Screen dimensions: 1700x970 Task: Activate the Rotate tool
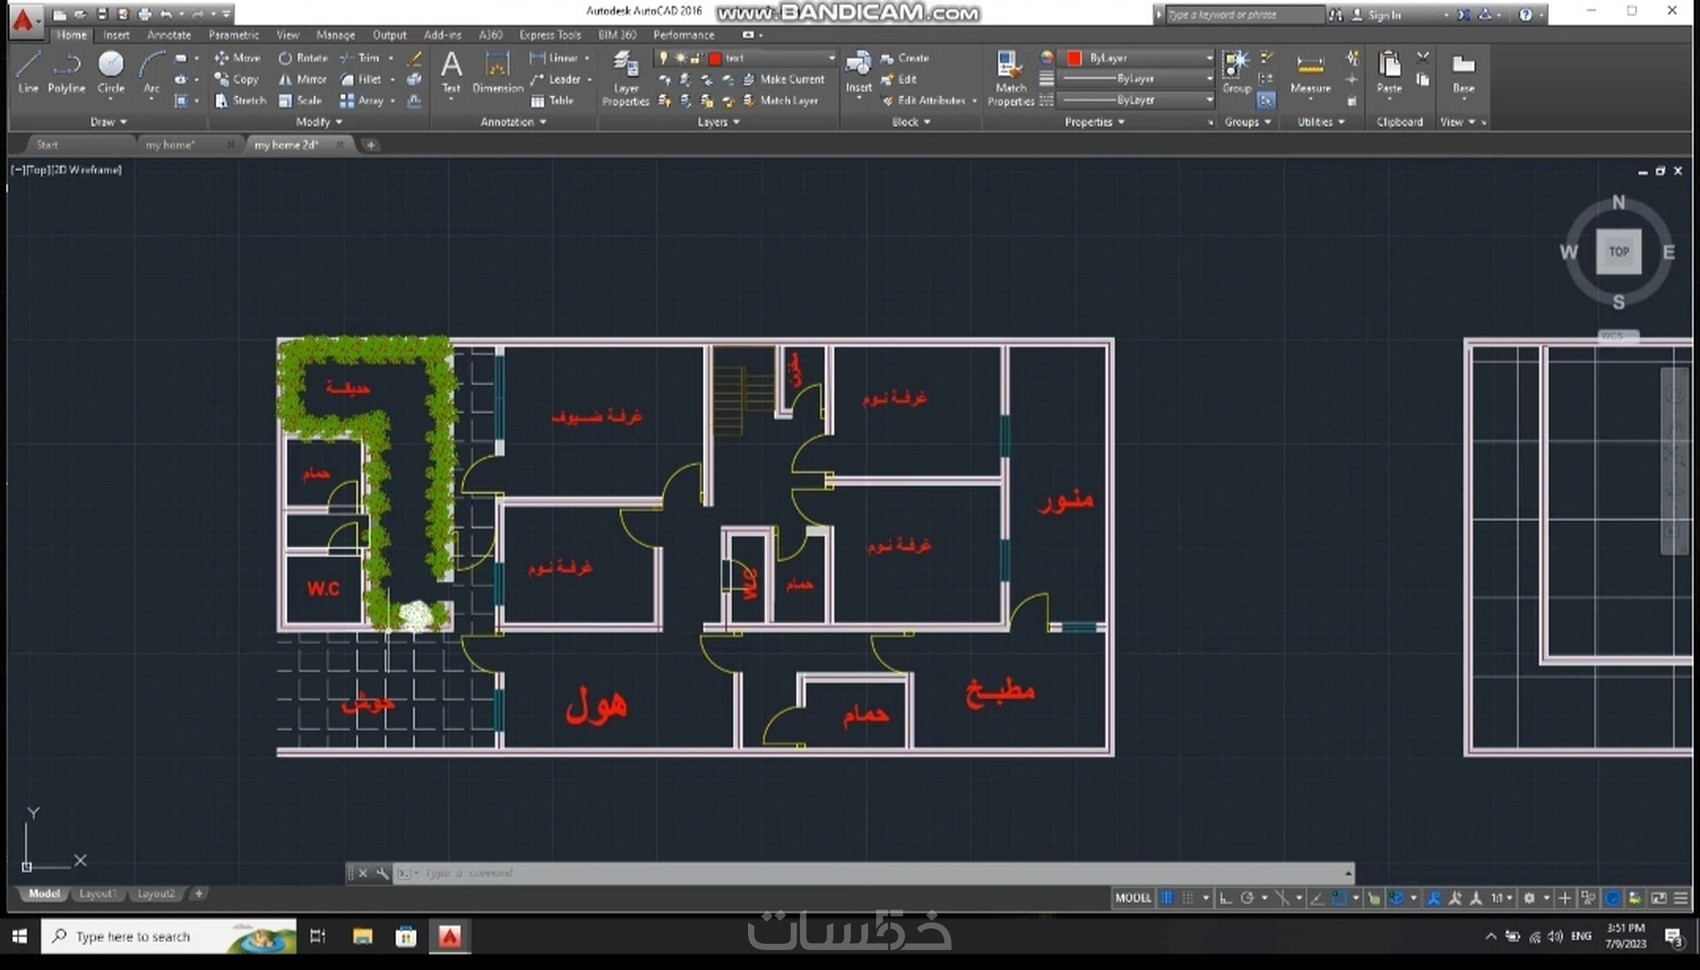tap(302, 58)
